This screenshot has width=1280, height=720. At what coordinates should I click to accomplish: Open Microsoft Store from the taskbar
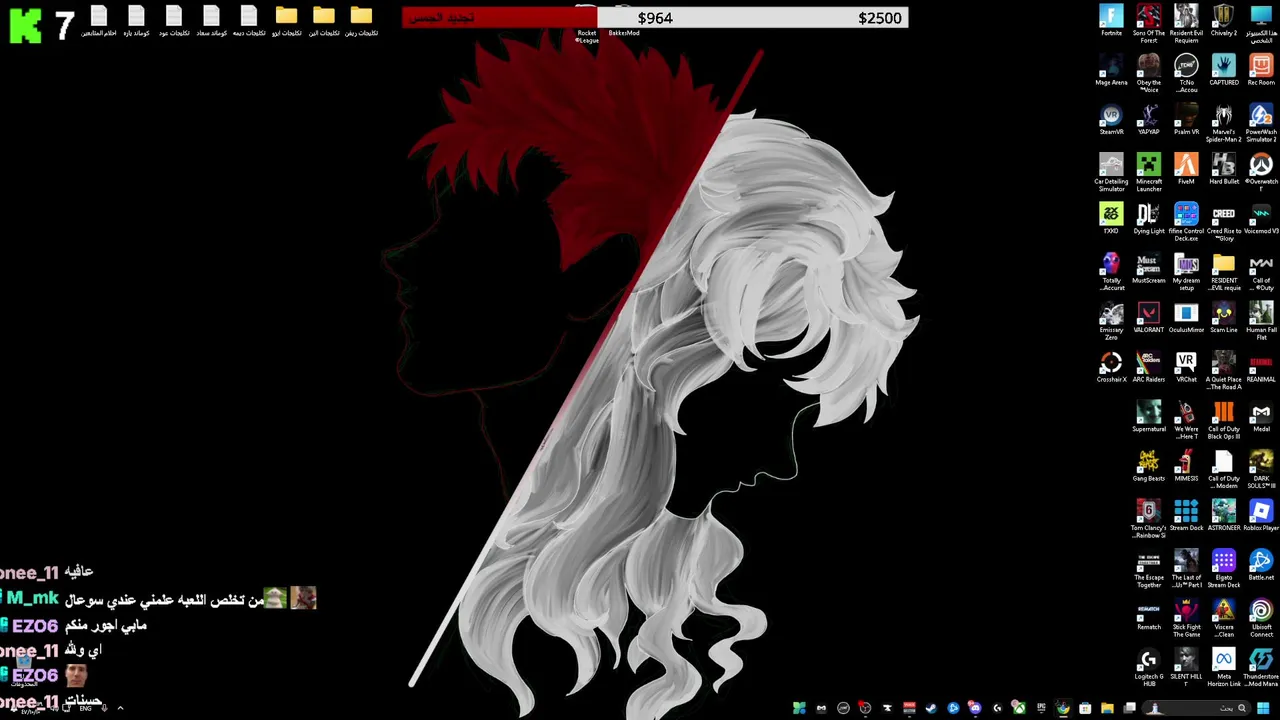(1085, 708)
